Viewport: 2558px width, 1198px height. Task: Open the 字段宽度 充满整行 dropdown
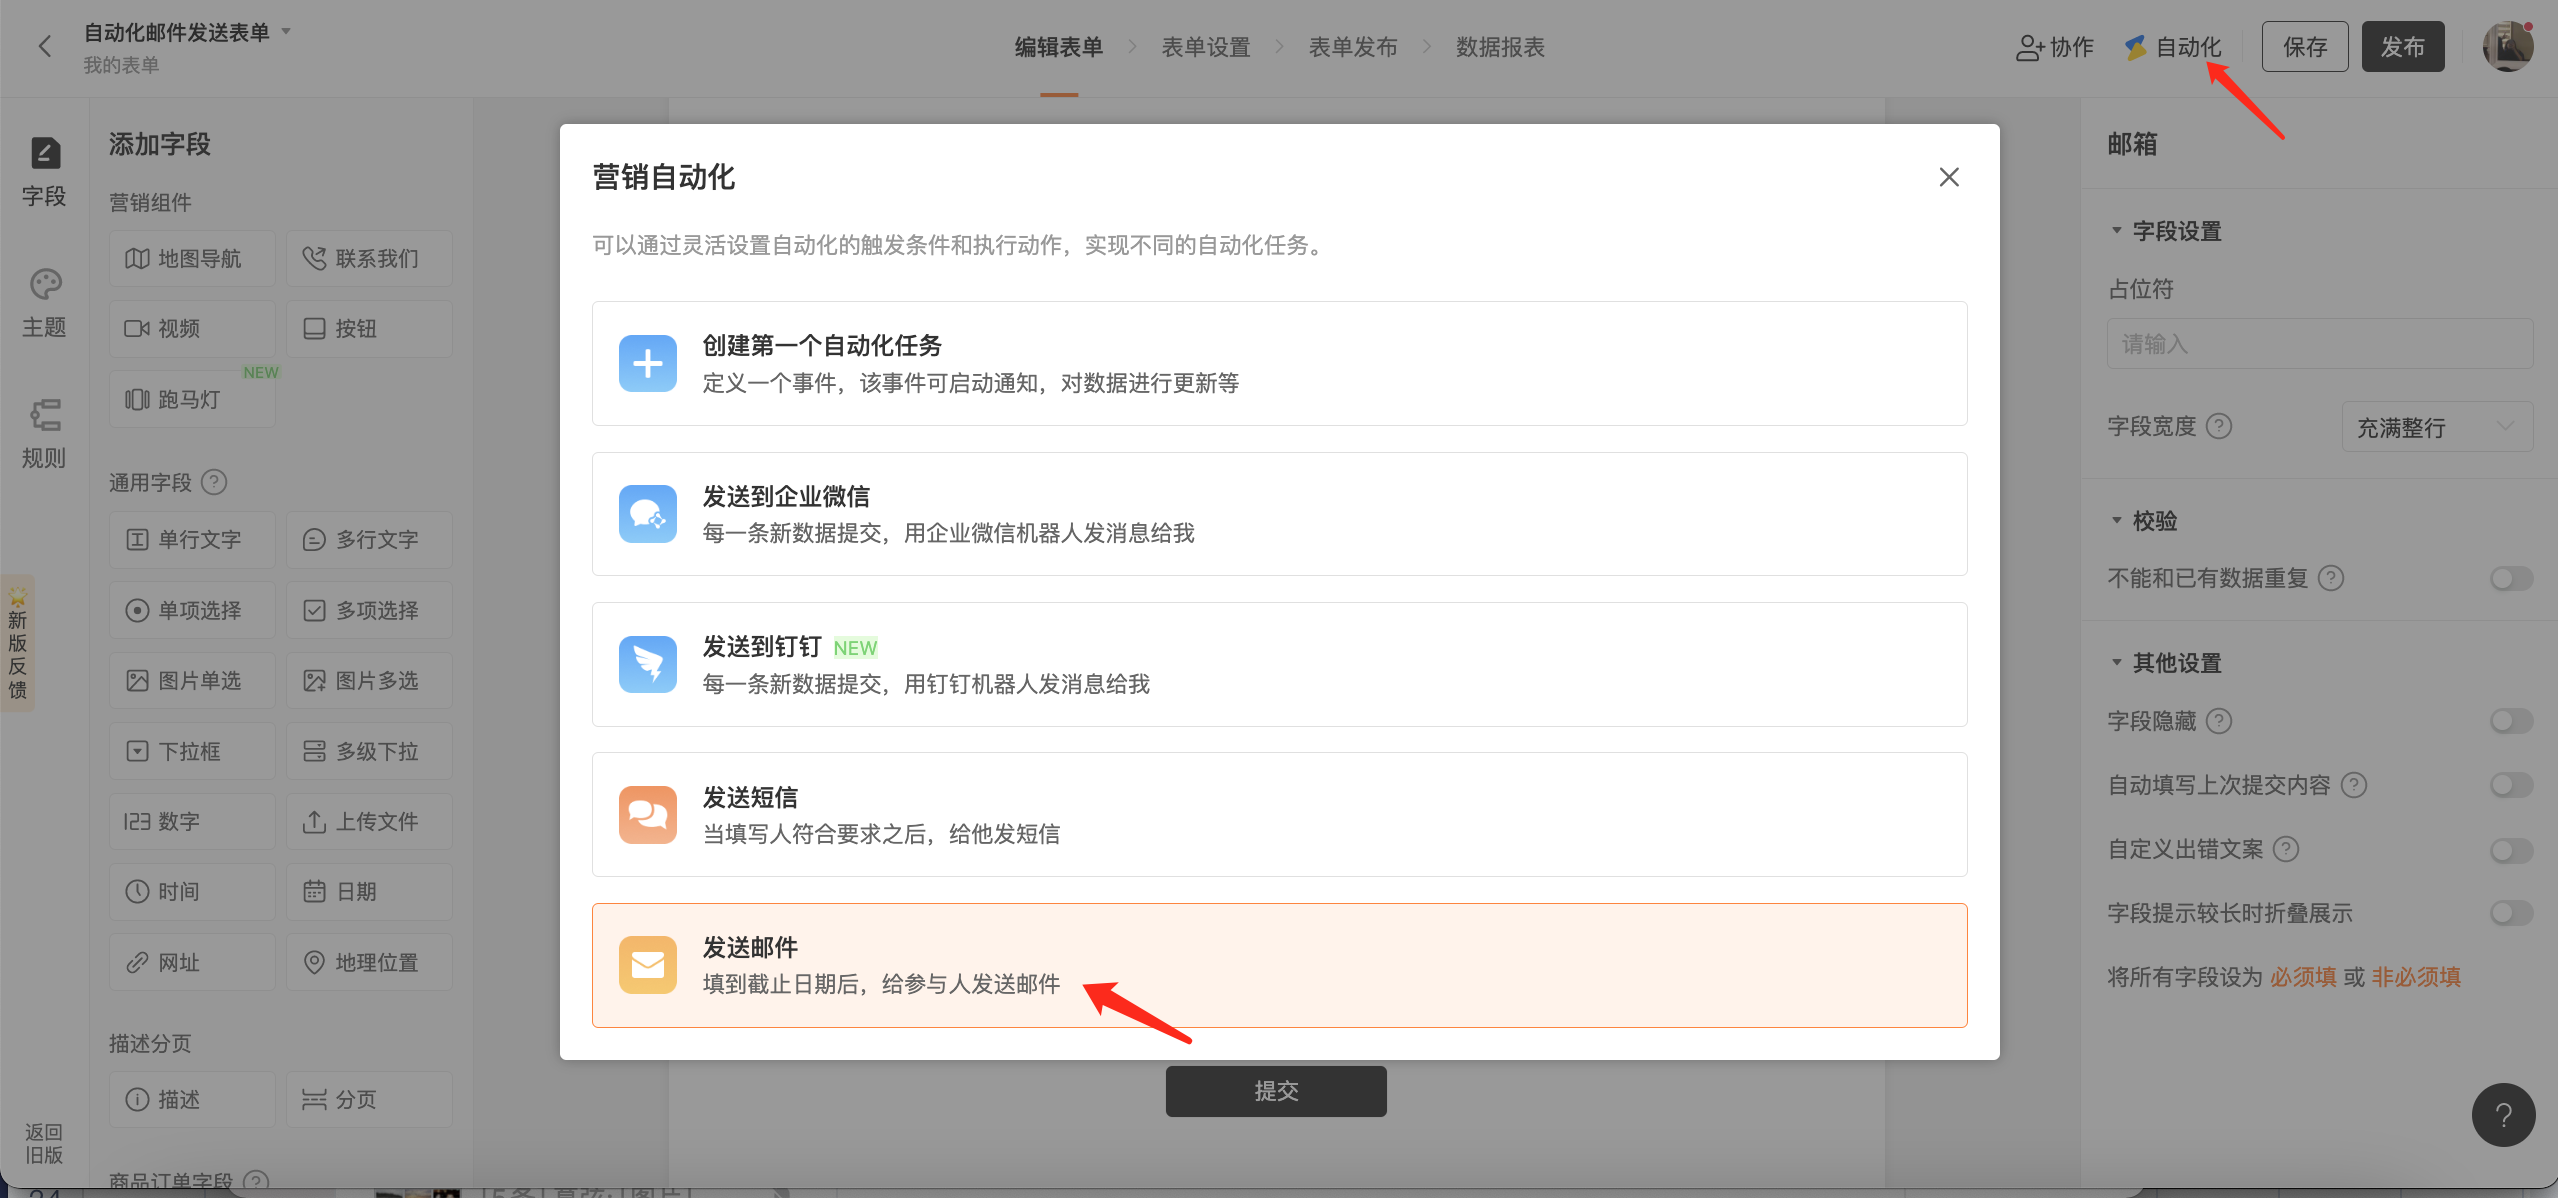click(x=2436, y=427)
